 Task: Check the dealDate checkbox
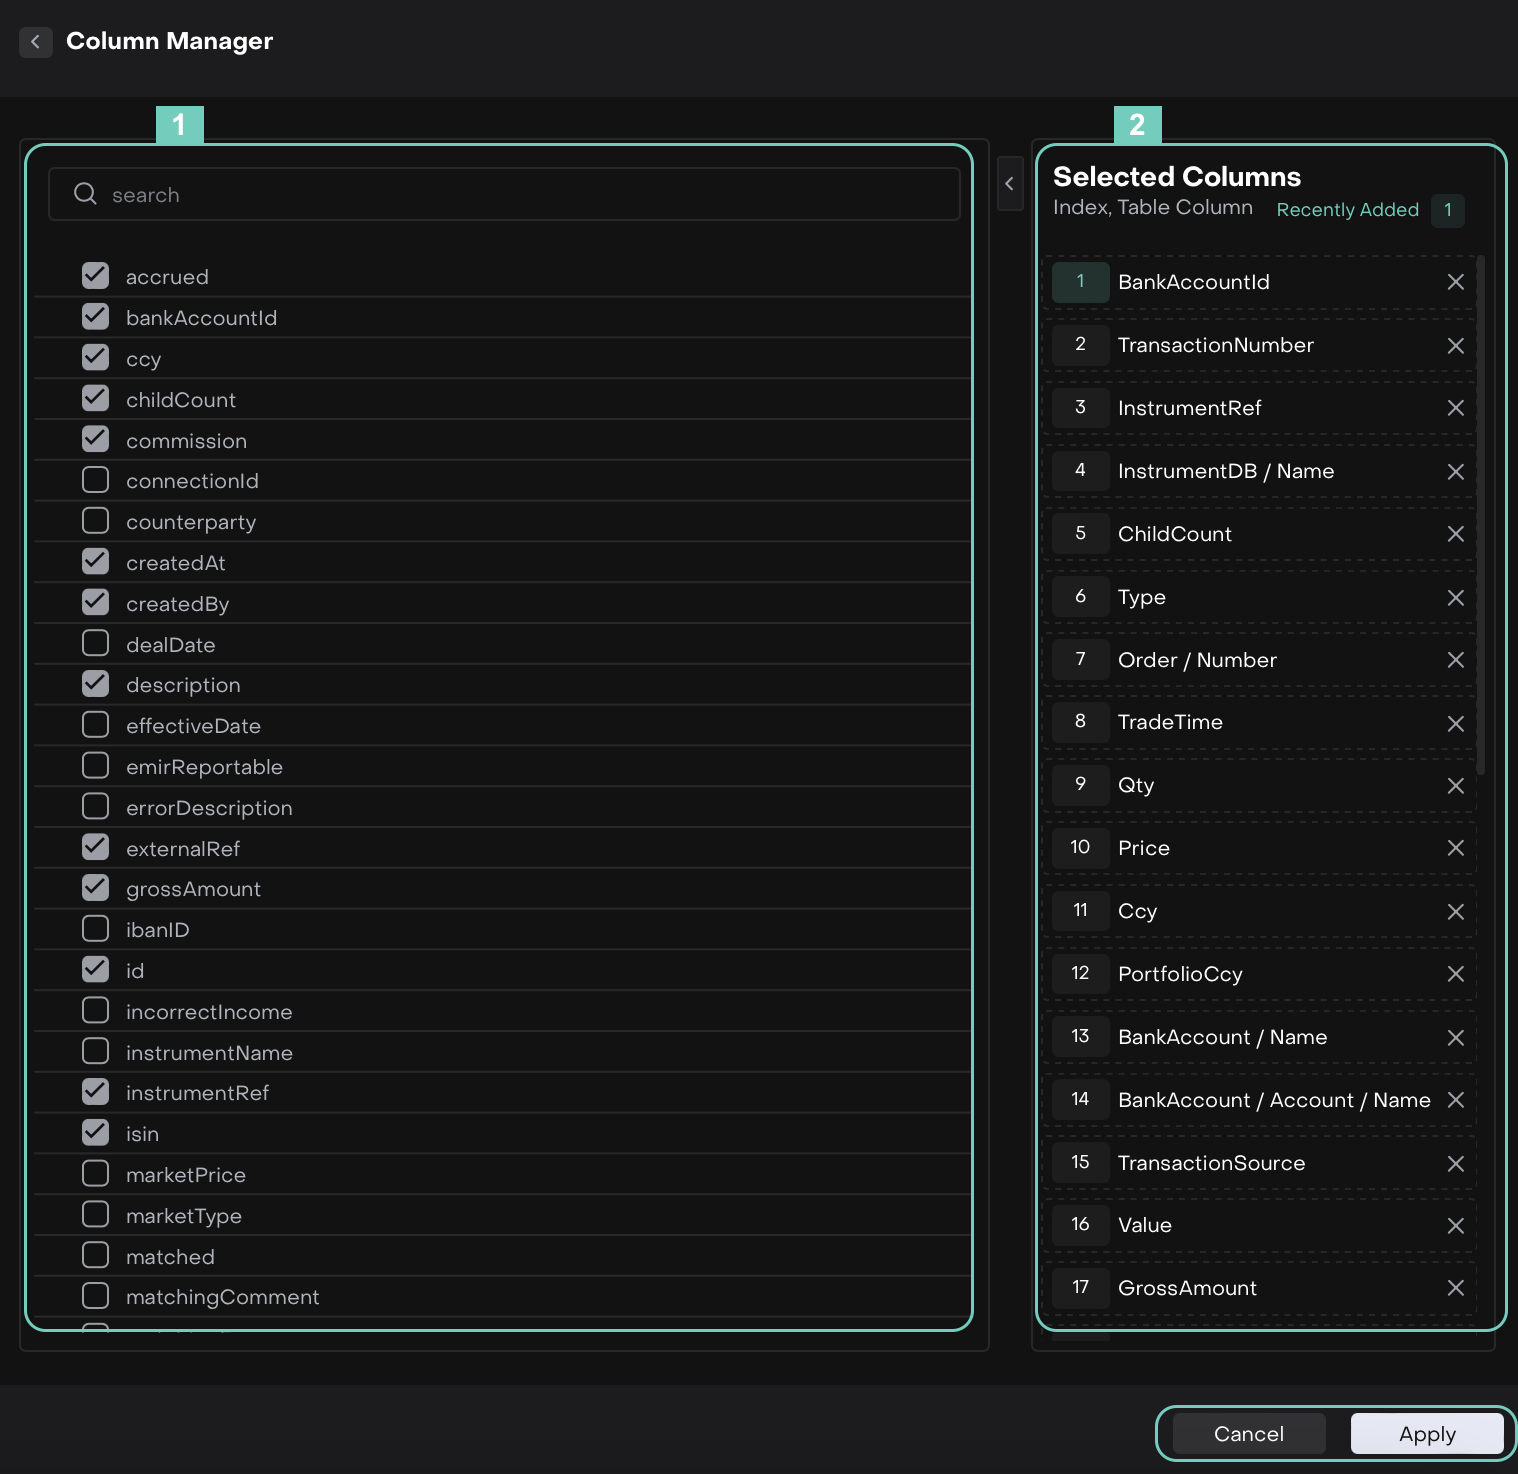pos(95,644)
